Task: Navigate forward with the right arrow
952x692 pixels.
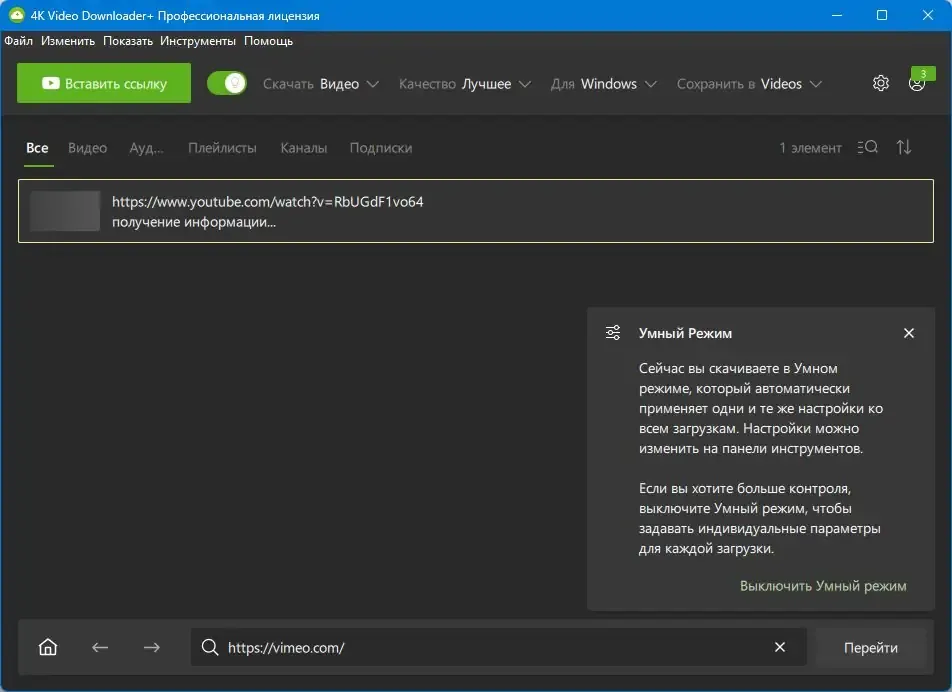Action: [152, 648]
